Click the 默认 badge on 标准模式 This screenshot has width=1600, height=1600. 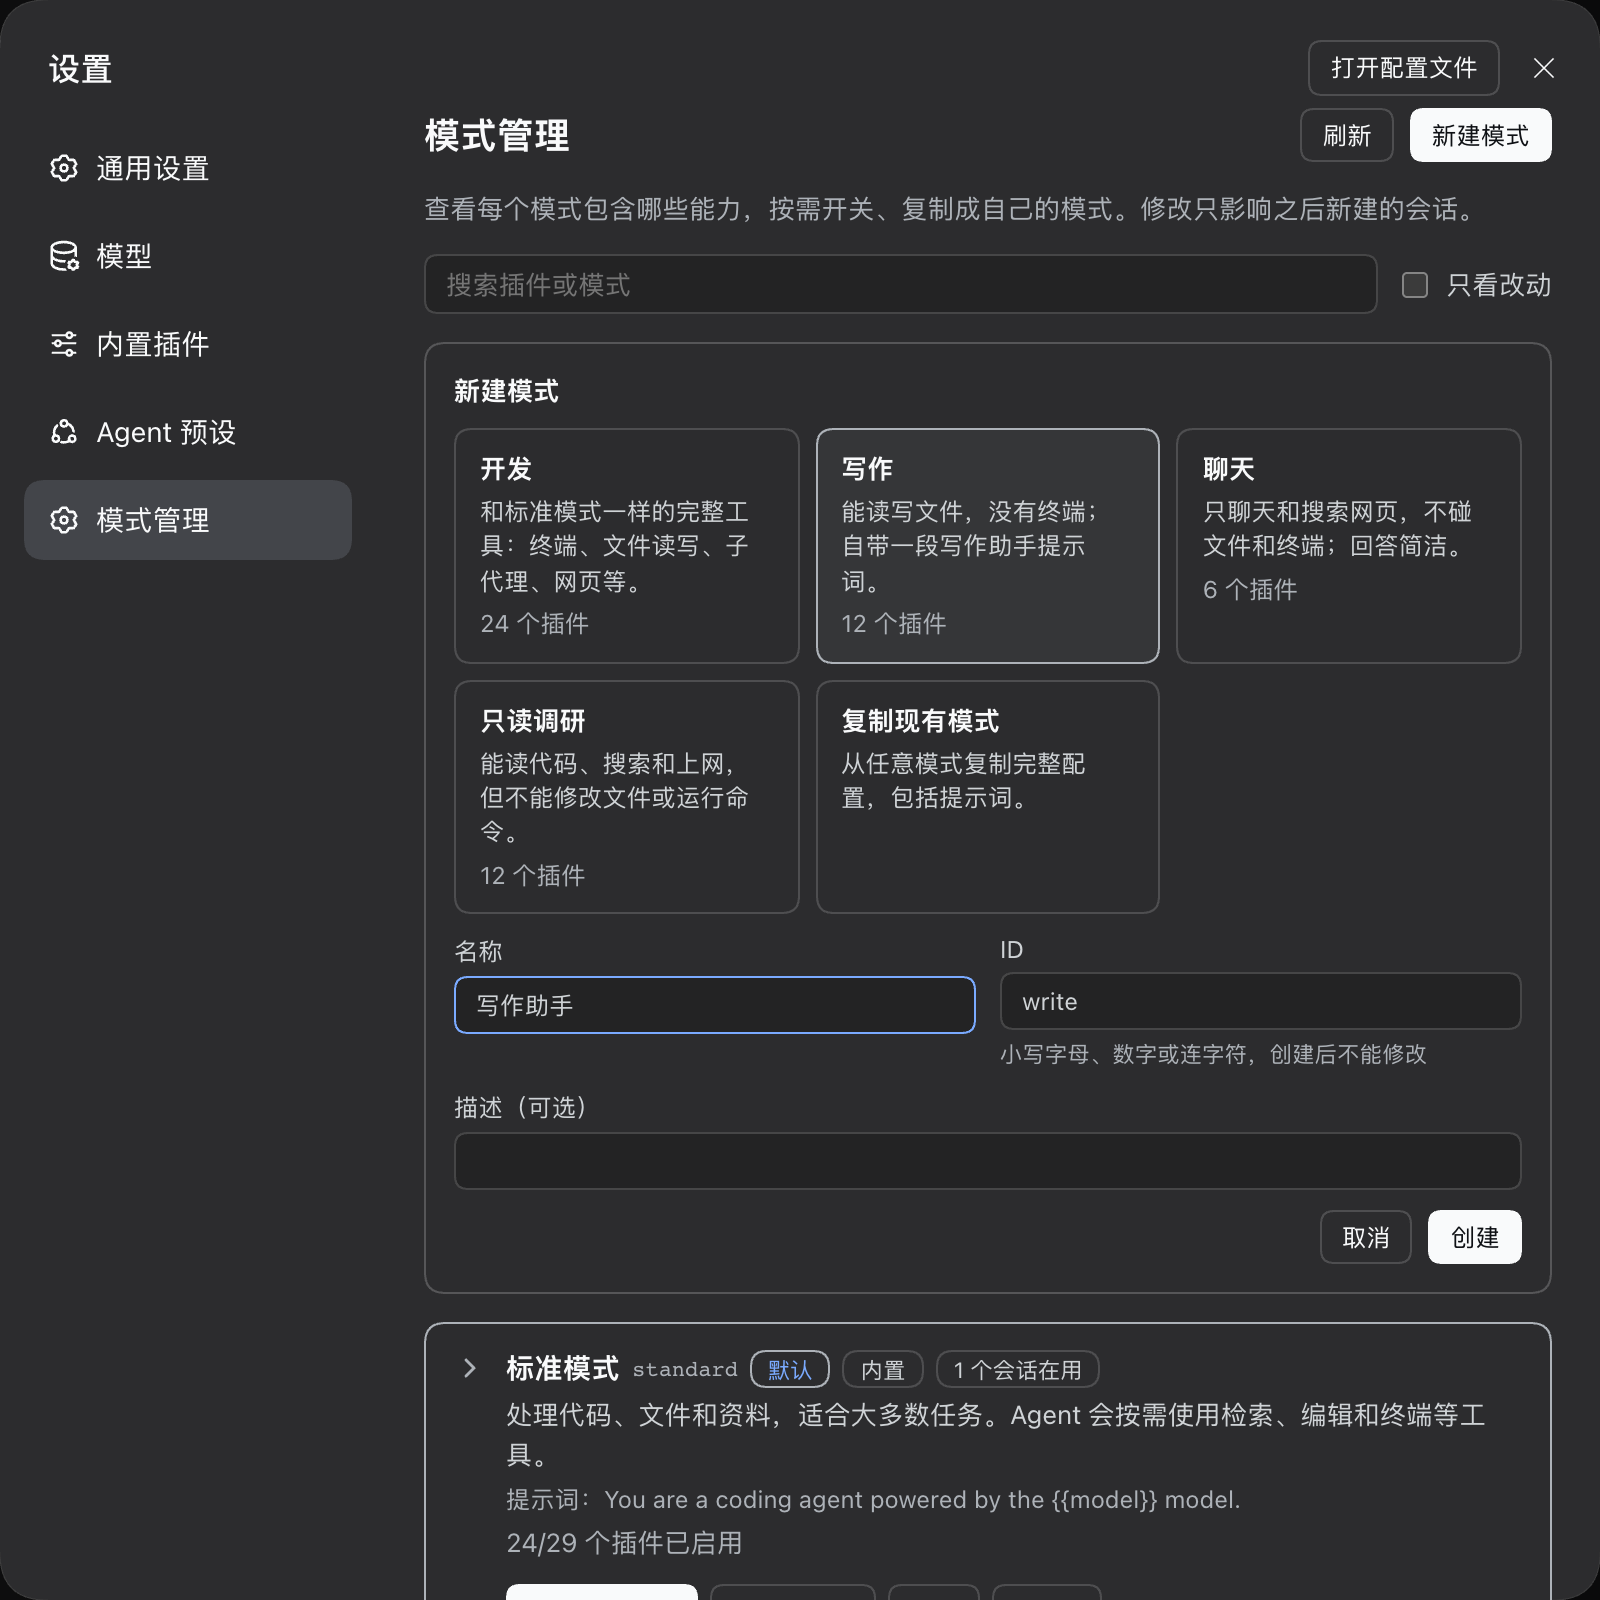coord(790,1369)
